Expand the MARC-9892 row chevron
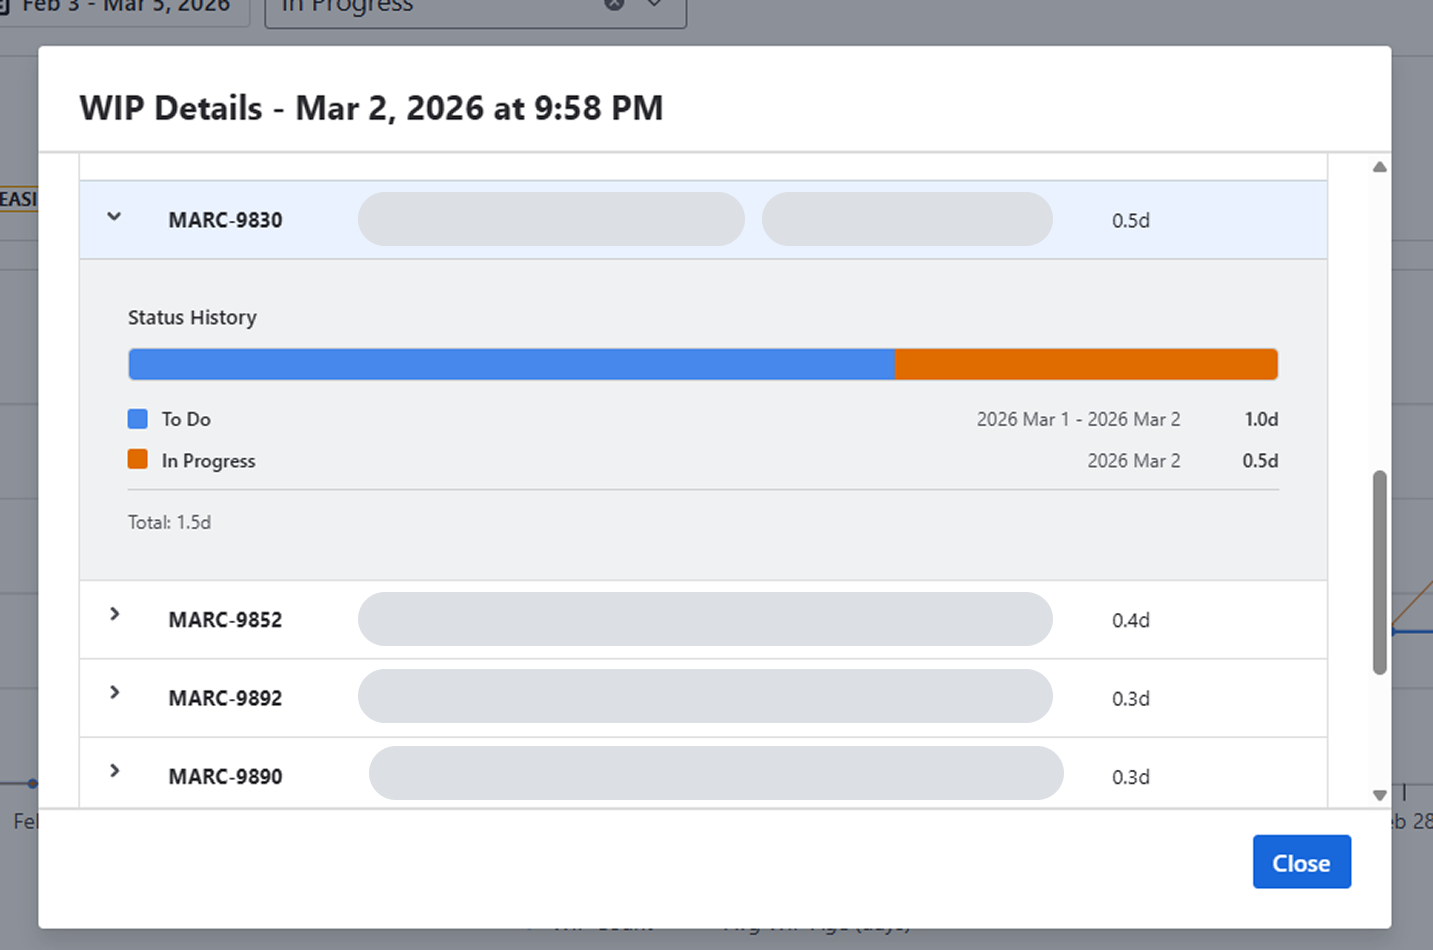The height and width of the screenshot is (950, 1433). 114,692
